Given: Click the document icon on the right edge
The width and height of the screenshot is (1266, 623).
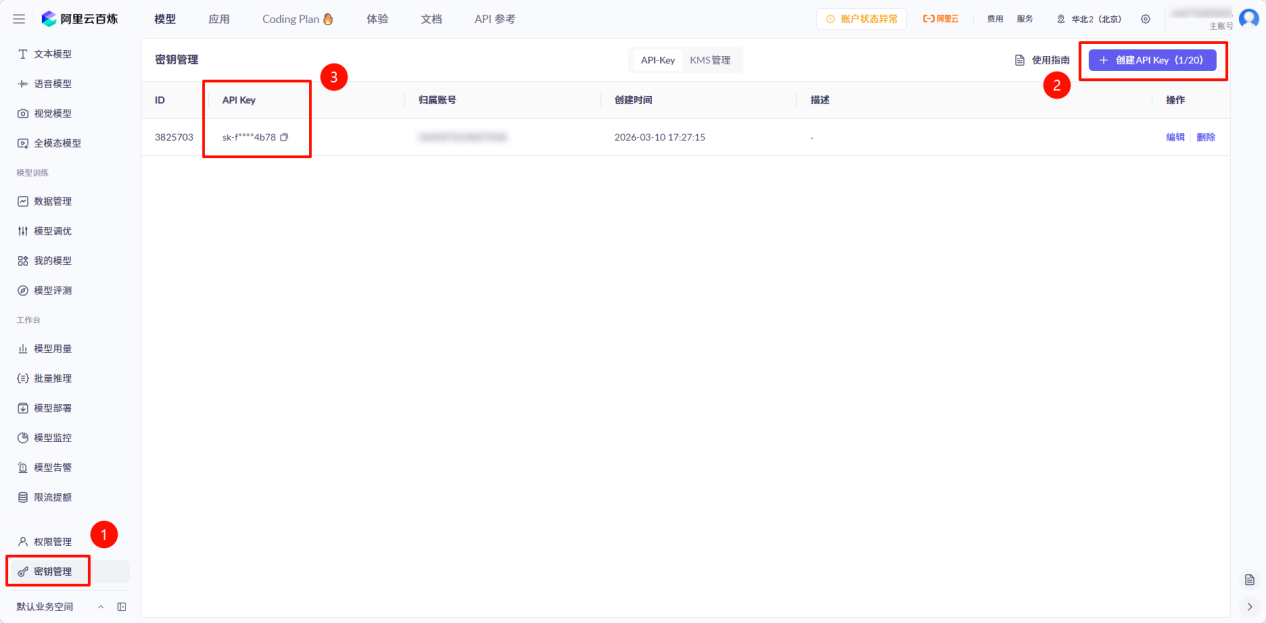Looking at the screenshot, I should click(1249, 578).
